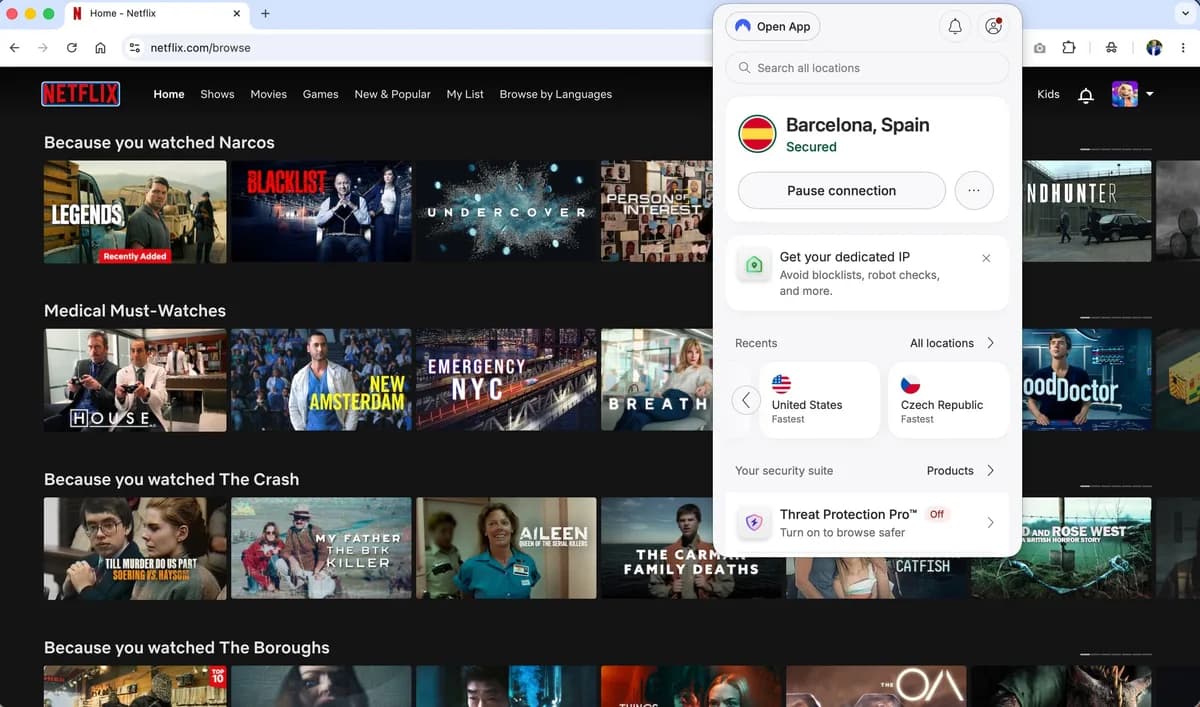
Task: Click the browser forward arrow
Action: [43, 47]
